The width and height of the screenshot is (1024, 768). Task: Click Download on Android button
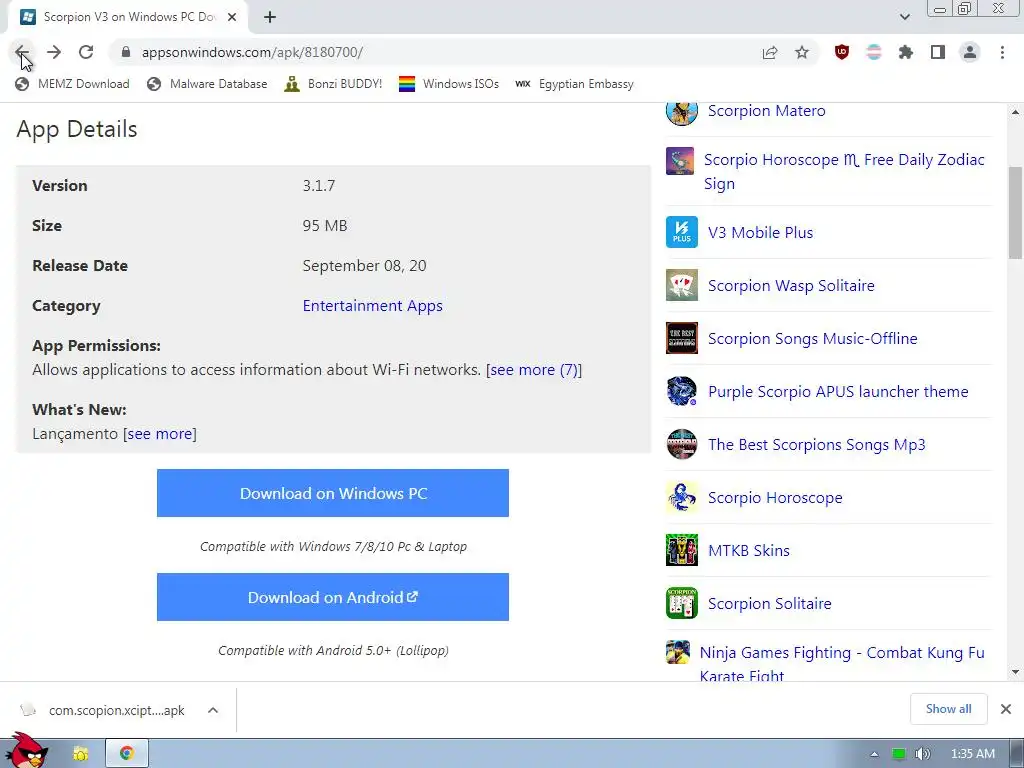(332, 597)
